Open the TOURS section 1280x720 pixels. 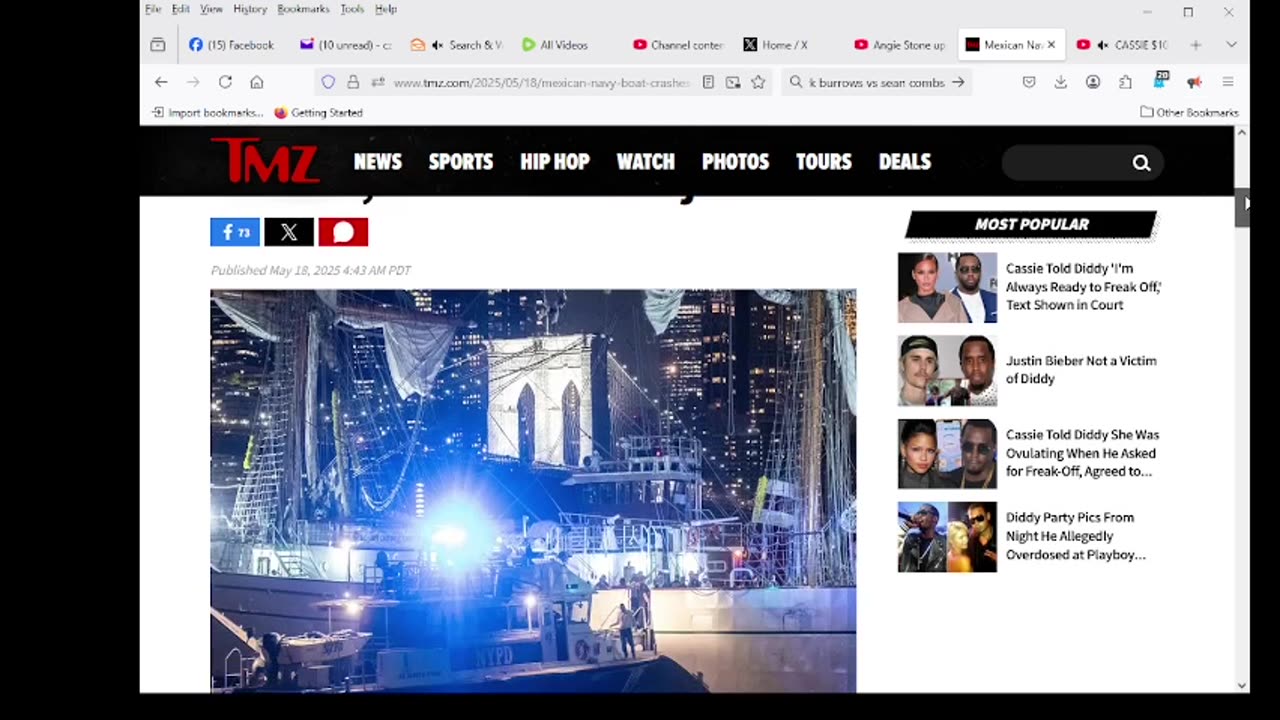[824, 162]
